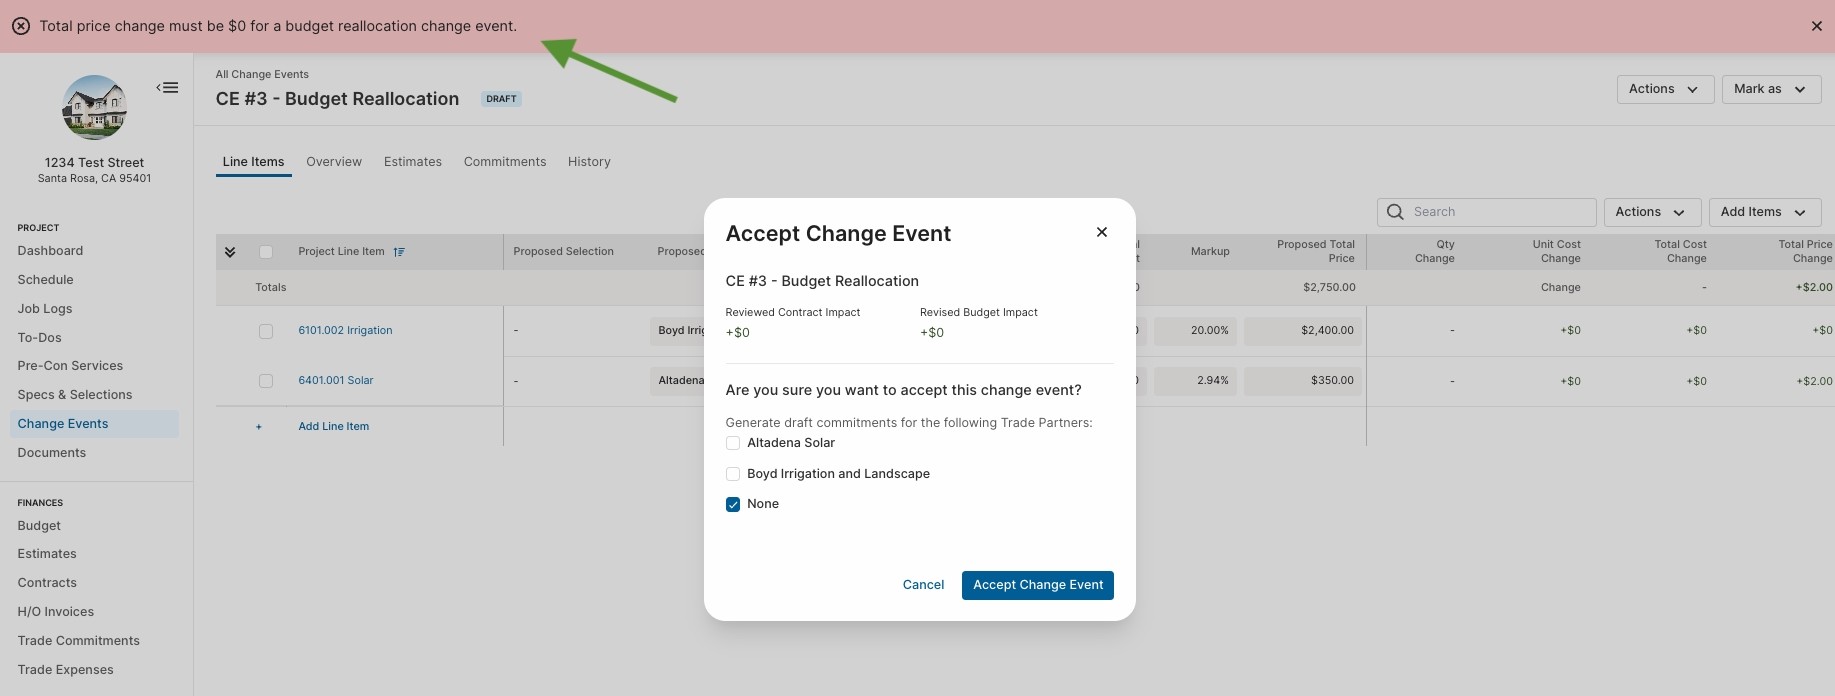Open sidebar Estimates under Finances
The image size is (1835, 696).
47,554
